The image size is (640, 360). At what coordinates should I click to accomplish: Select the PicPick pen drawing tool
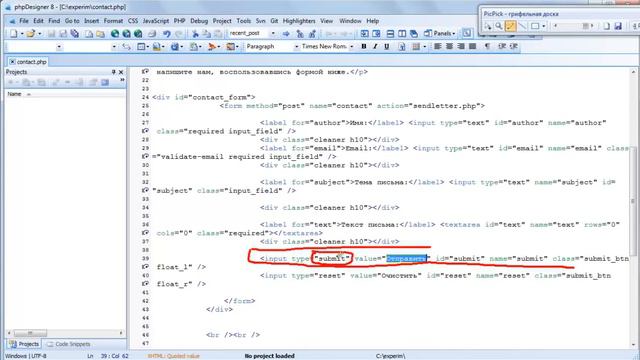pos(510,26)
